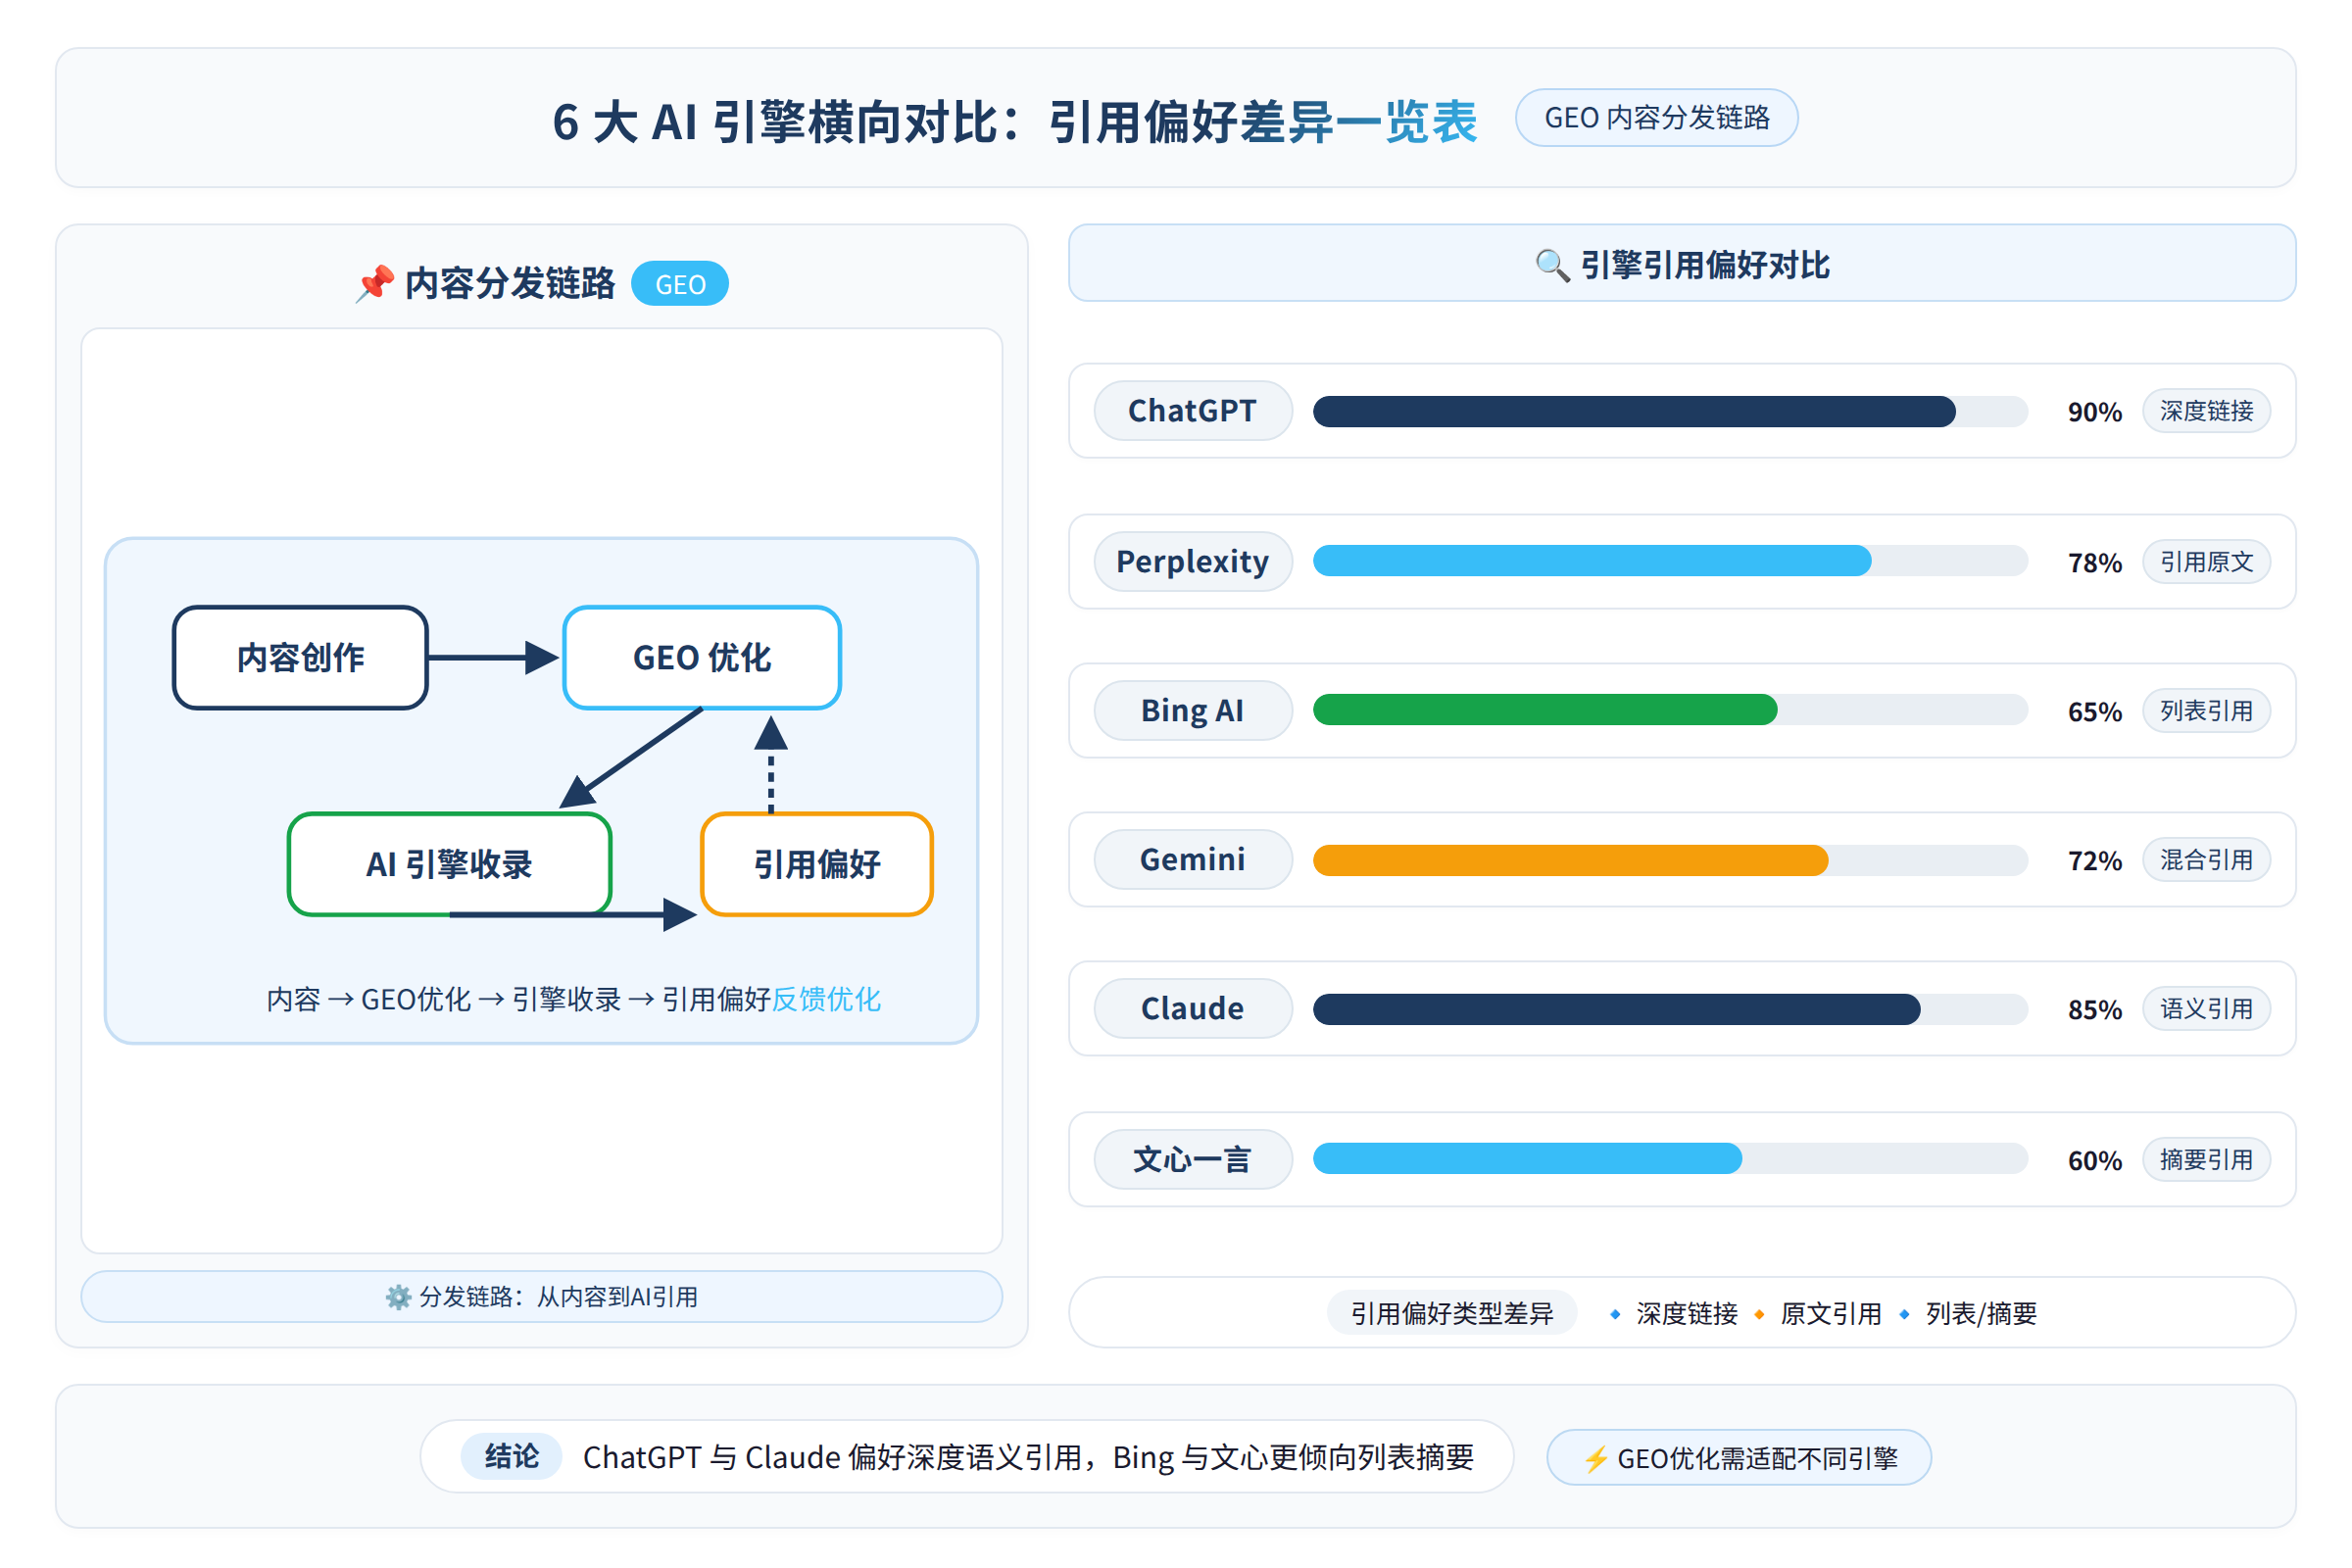Click the 混合引用 tag in Gemini row
The width and height of the screenshot is (2352, 1568).
click(2206, 860)
